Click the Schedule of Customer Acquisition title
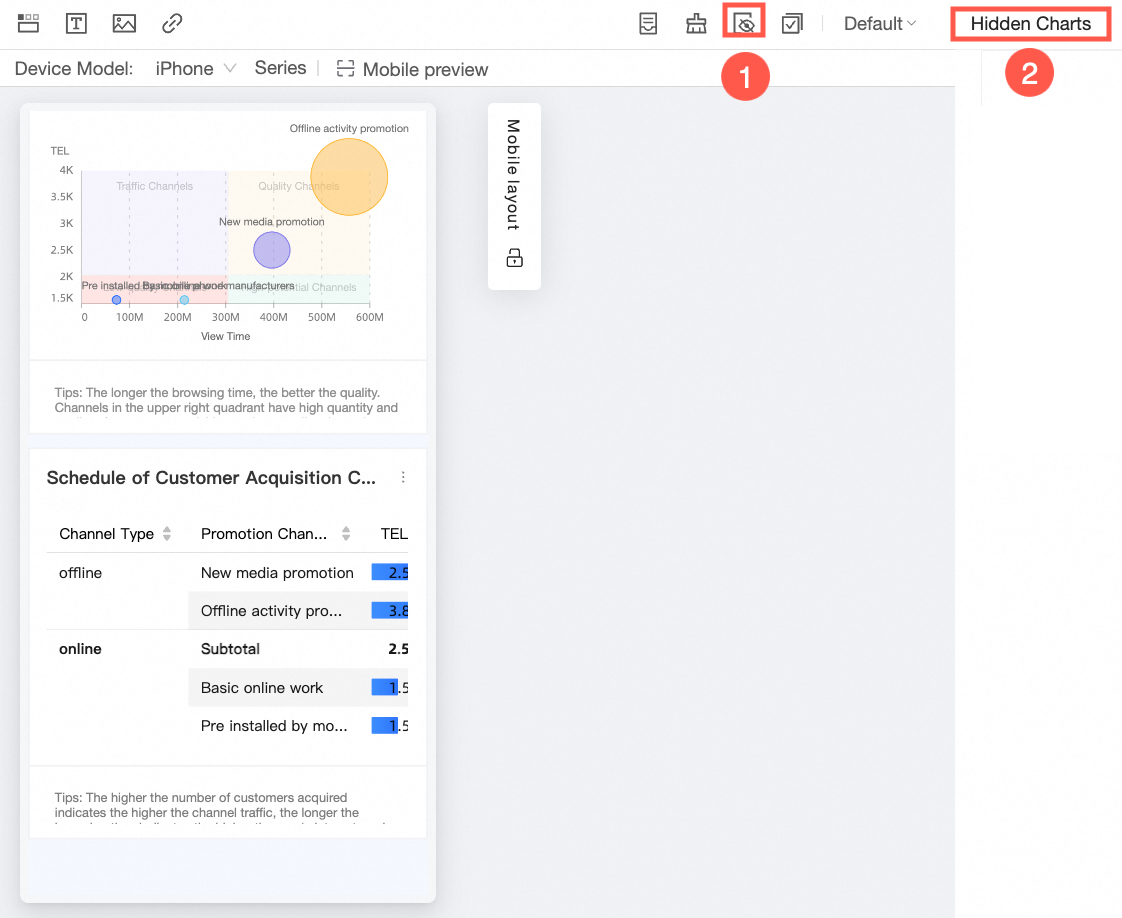Viewport: 1122px width, 918px height. [211, 478]
